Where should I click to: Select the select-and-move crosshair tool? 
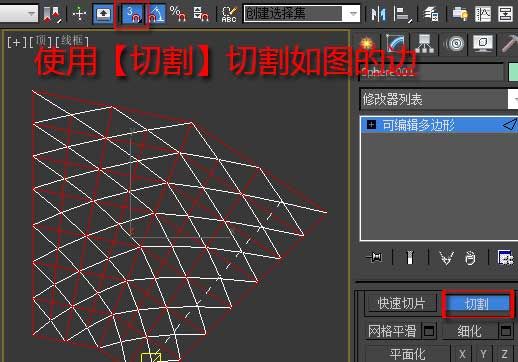(x=79, y=14)
